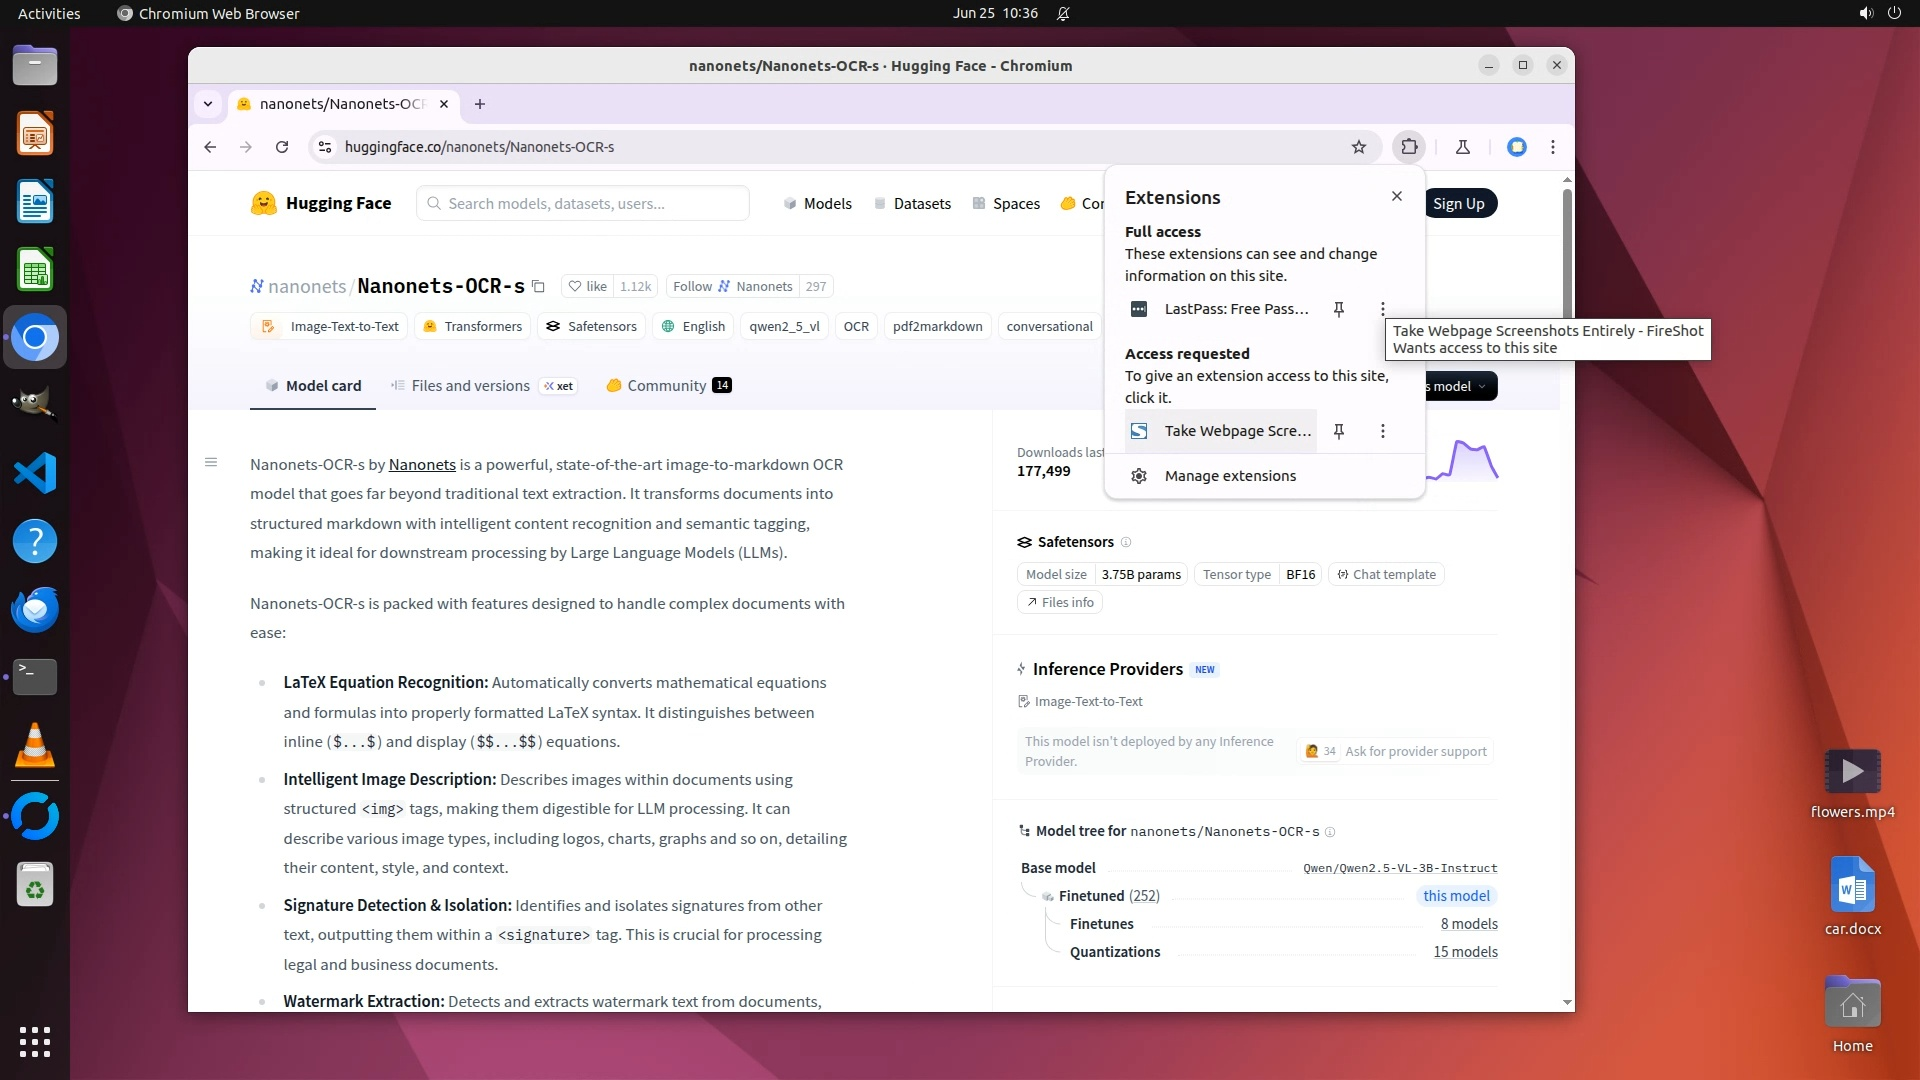The height and width of the screenshot is (1080, 1920).
Task: Expand the Use this model dropdown
Action: click(x=1462, y=387)
